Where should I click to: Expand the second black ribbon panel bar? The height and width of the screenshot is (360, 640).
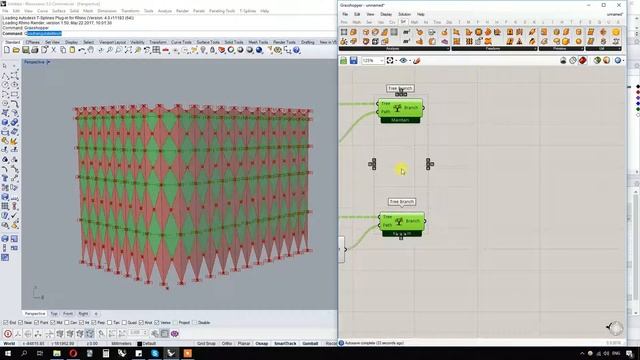[x=494, y=49]
